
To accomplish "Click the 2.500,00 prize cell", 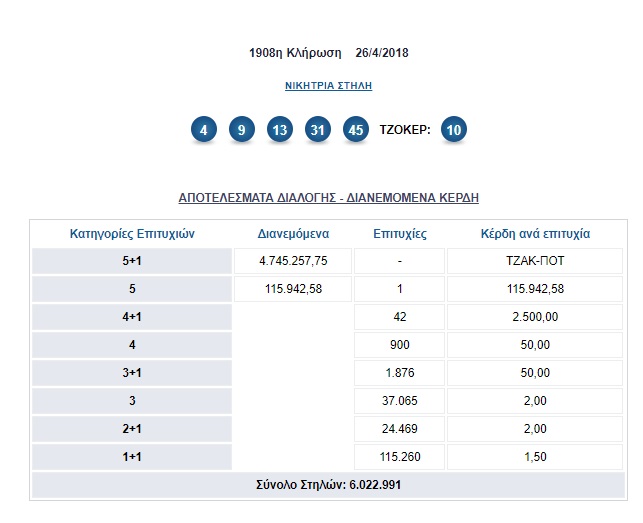I will [535, 317].
